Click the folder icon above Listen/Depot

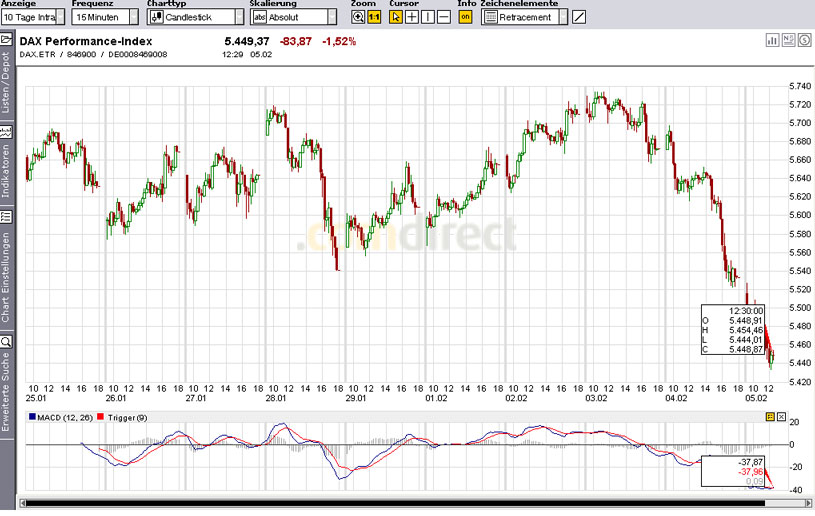point(6,39)
